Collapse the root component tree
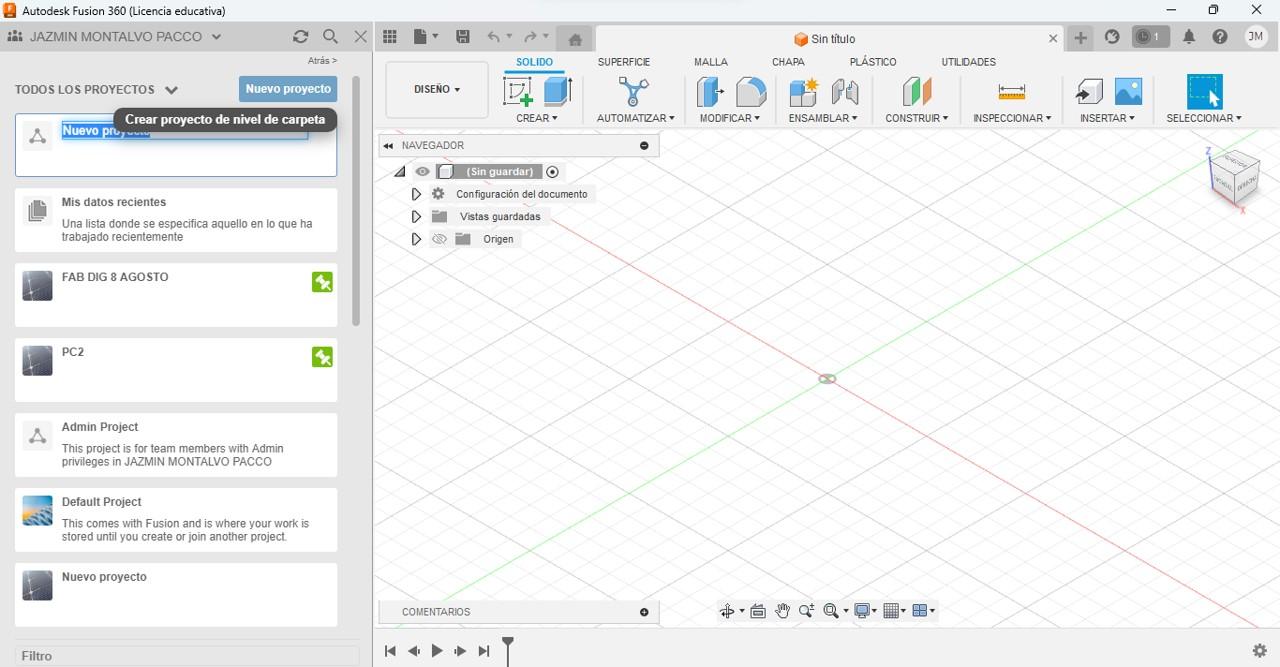The width and height of the screenshot is (1280, 667). 400,172
